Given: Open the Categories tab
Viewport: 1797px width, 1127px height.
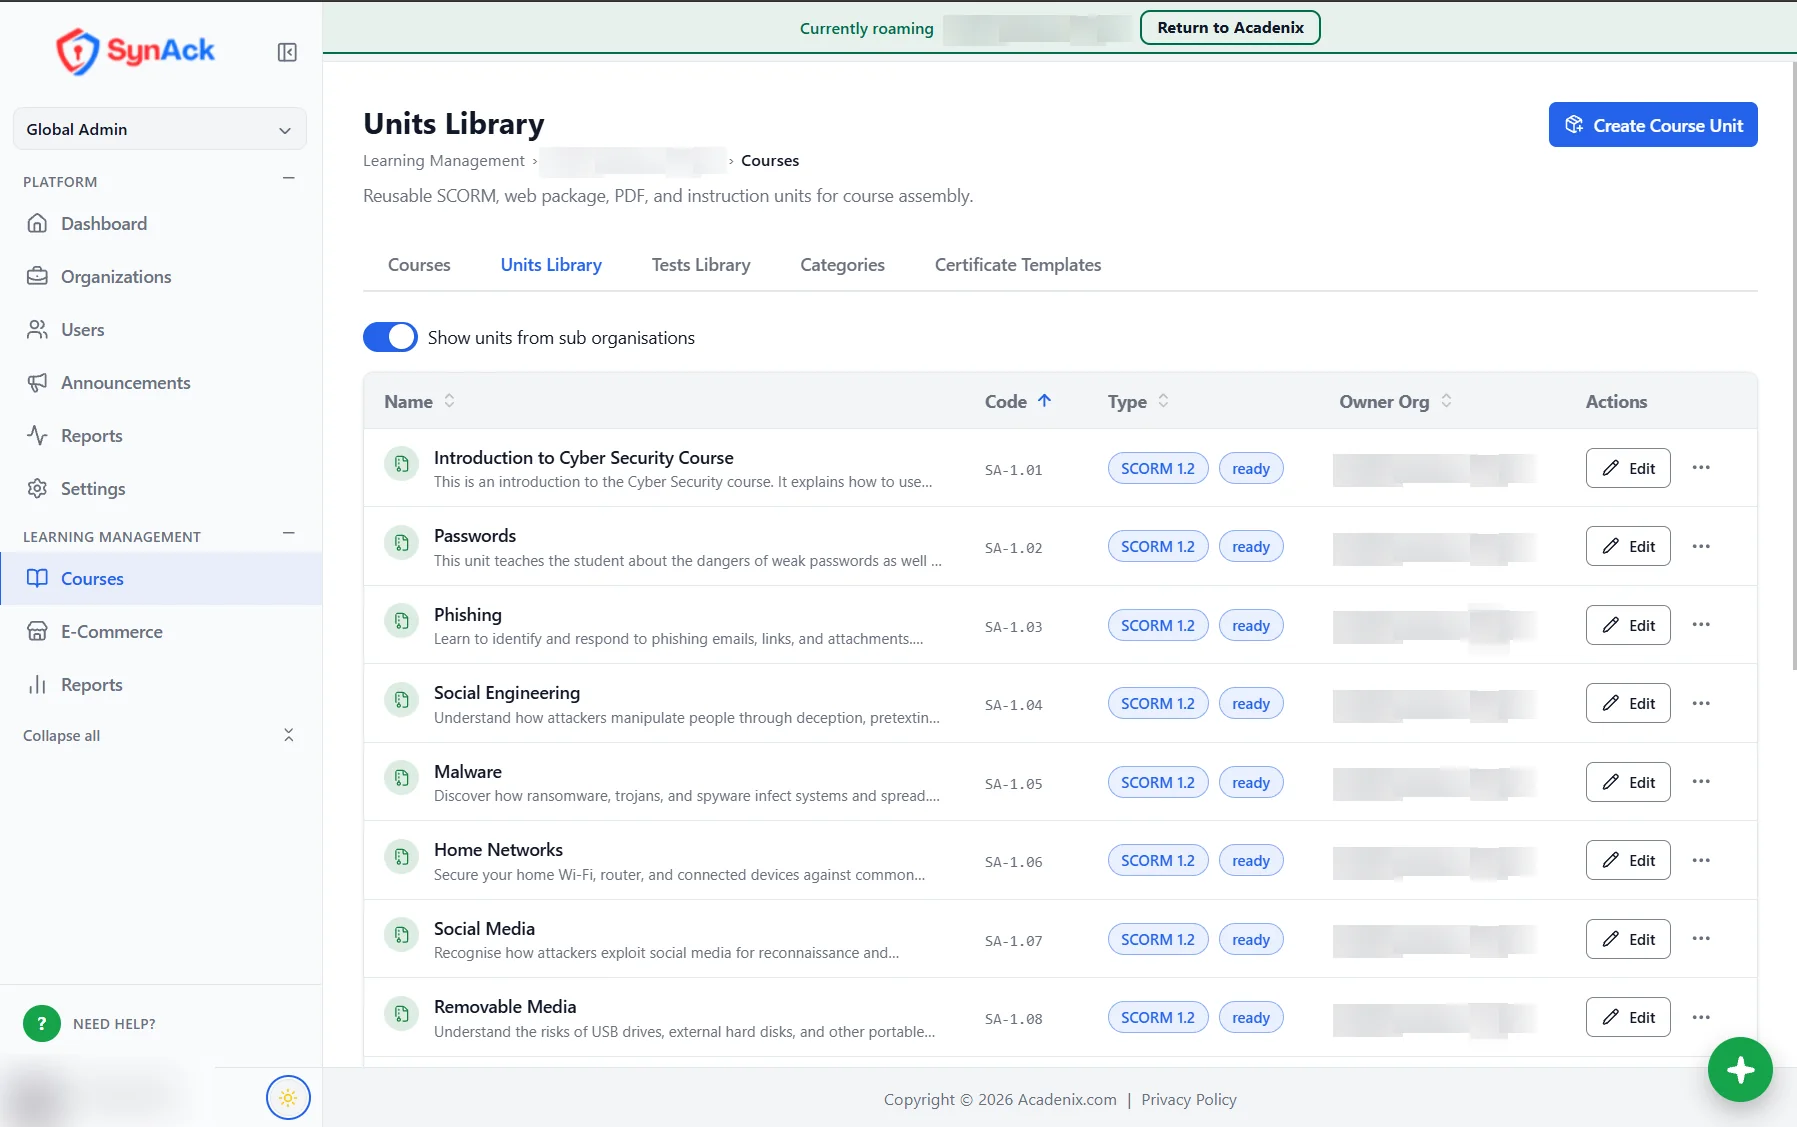Looking at the screenshot, I should tap(842, 265).
